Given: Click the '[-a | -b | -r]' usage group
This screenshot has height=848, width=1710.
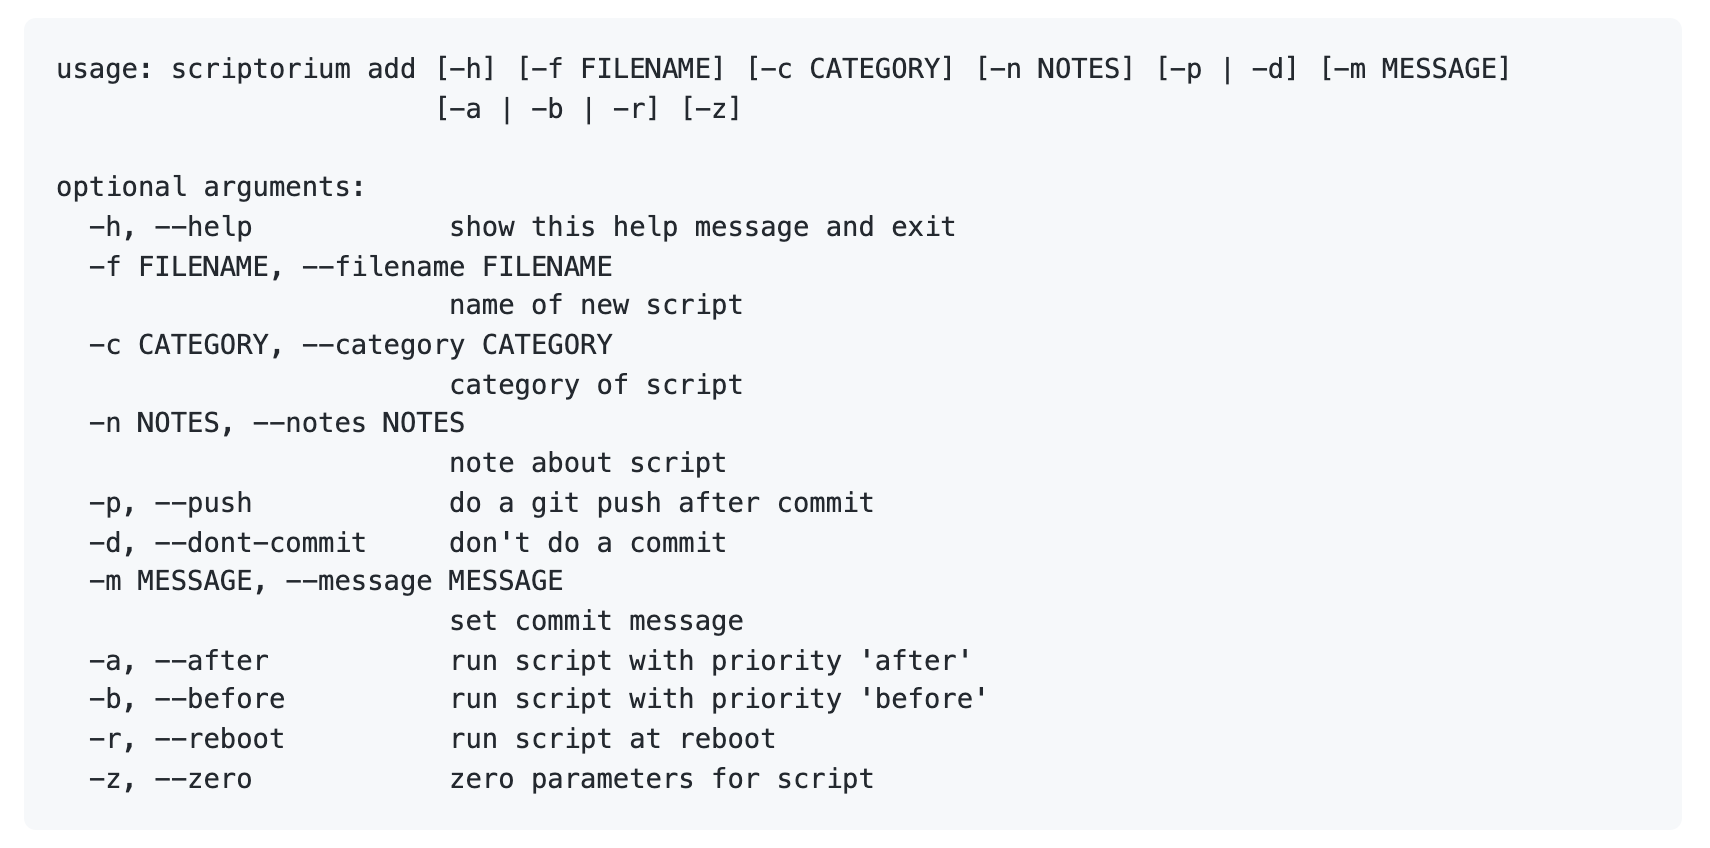Looking at the screenshot, I should 547,109.
